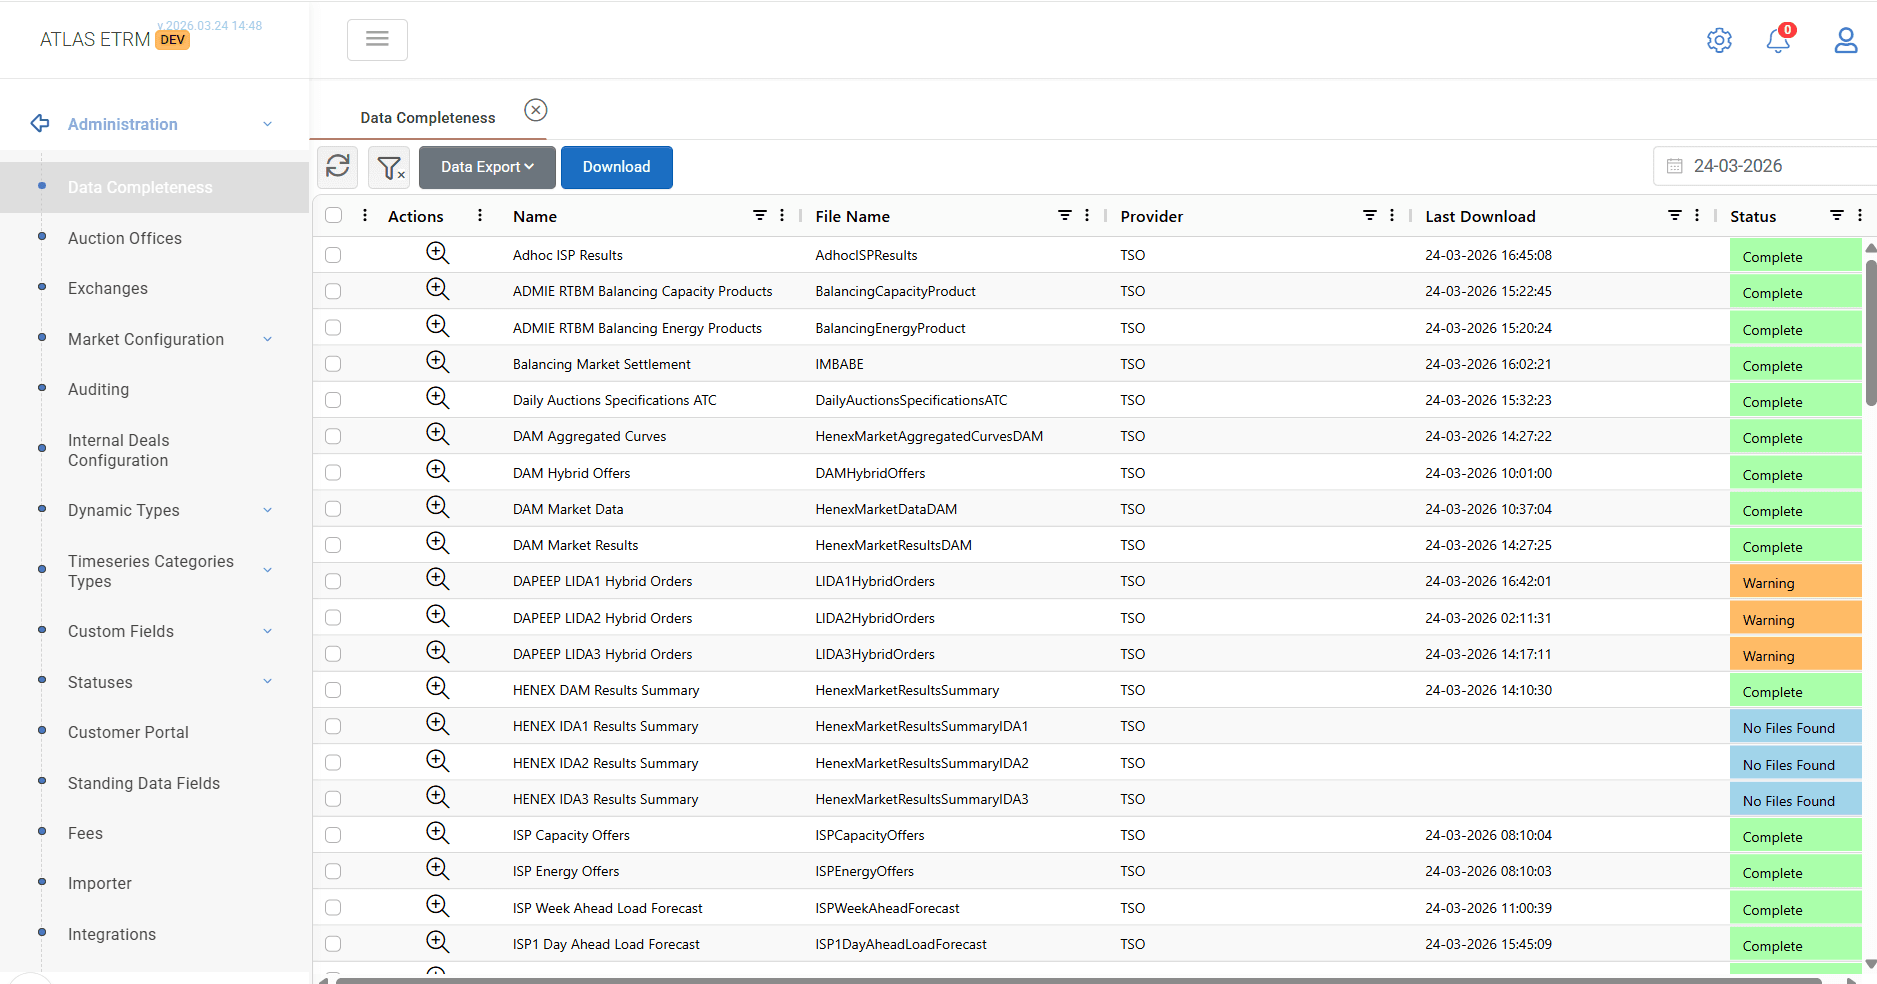Screen dimensions: 1877x984
Task: Open Auditing in the sidebar
Action: click(x=98, y=389)
